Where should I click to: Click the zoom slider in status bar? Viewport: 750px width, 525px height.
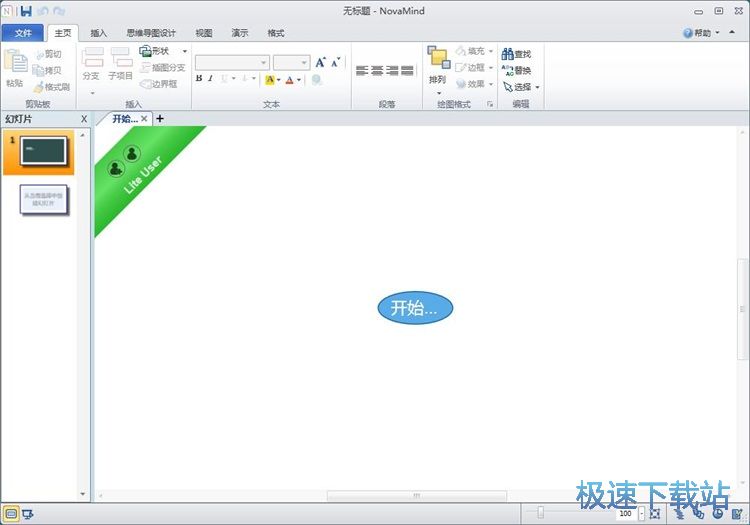tap(541, 513)
